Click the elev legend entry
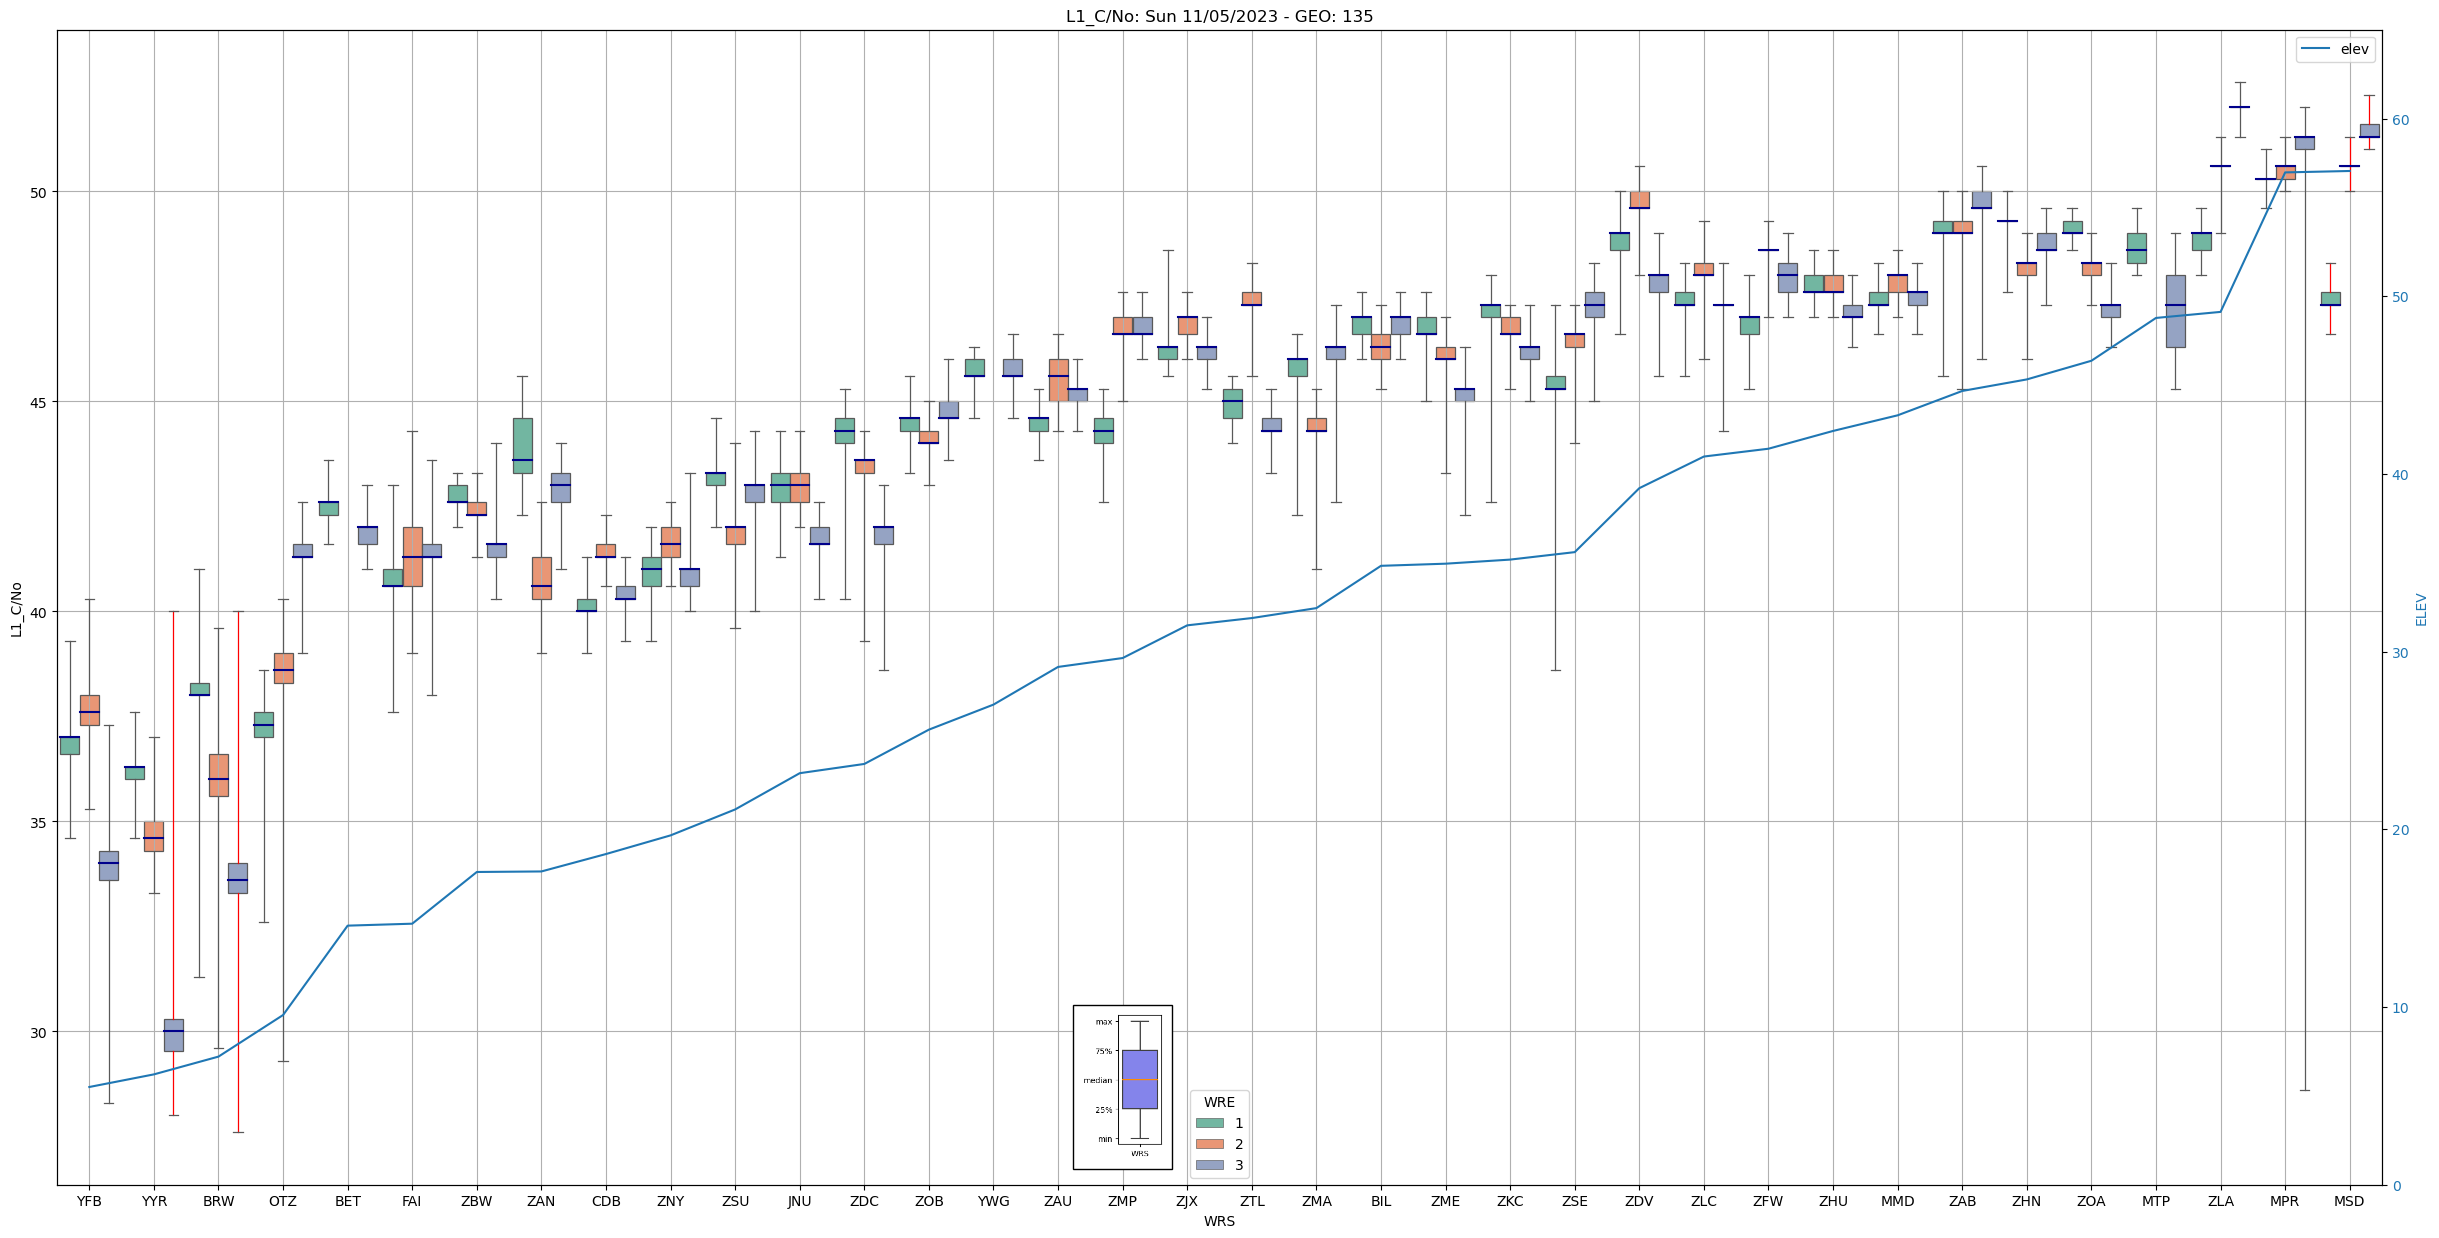Viewport: 2439px width, 1238px height. [x=2335, y=49]
